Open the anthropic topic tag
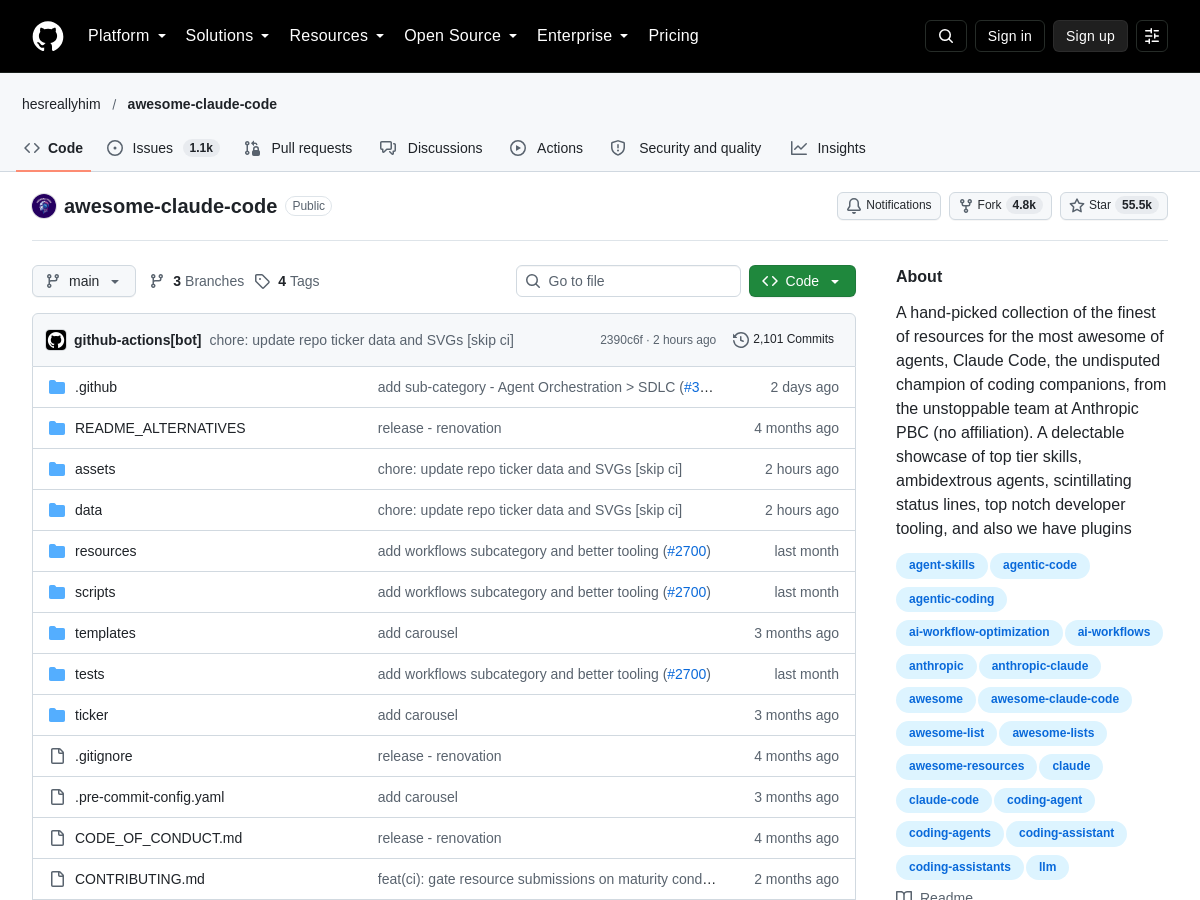 [x=936, y=667]
